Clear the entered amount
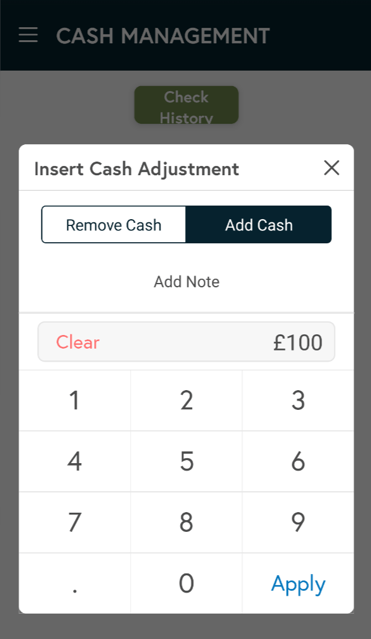Image resolution: width=371 pixels, height=639 pixels. [x=77, y=342]
